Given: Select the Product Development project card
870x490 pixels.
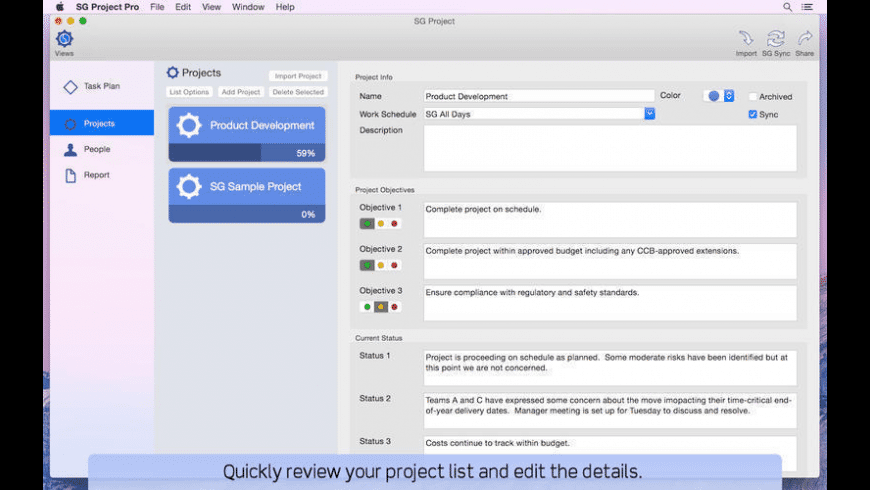Looking at the screenshot, I should (x=247, y=134).
